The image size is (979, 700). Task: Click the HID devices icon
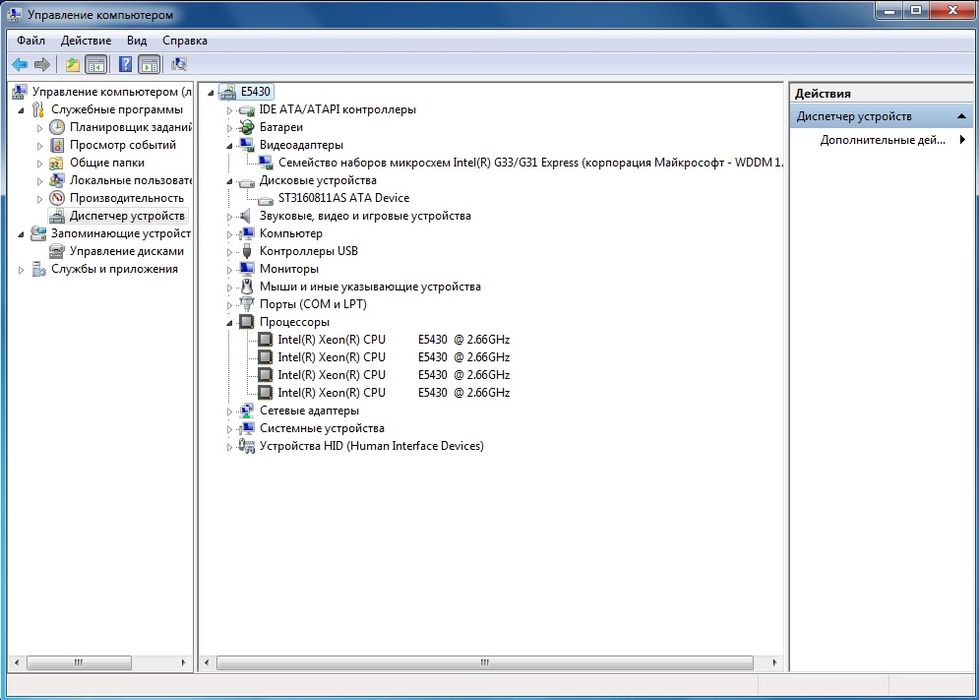tap(247, 446)
